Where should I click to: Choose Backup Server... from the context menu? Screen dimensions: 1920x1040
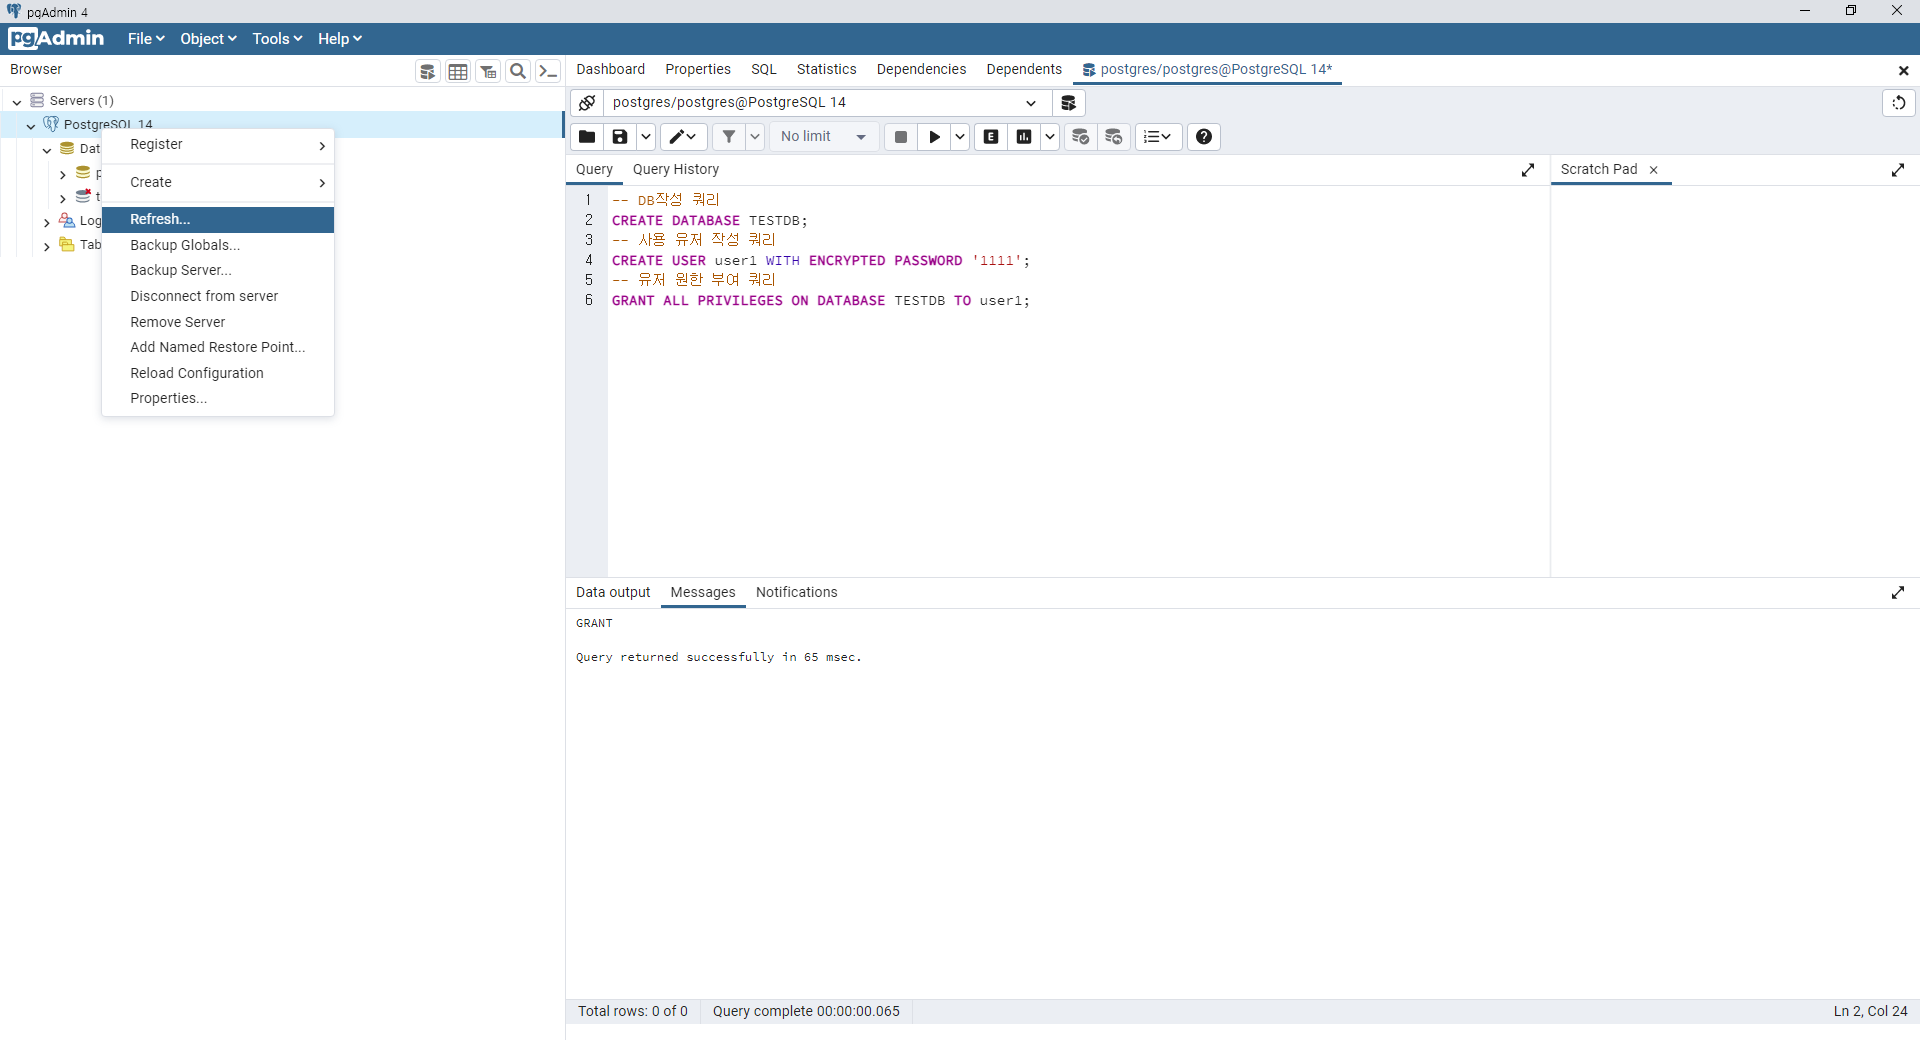click(218, 271)
